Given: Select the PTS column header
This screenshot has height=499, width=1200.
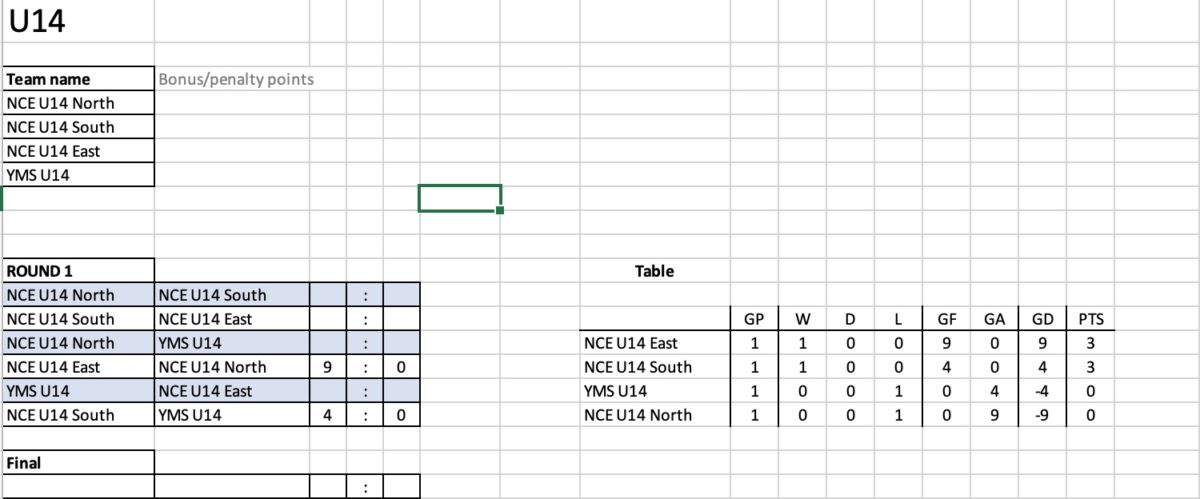Looking at the screenshot, I should pyautogui.click(x=1091, y=319).
